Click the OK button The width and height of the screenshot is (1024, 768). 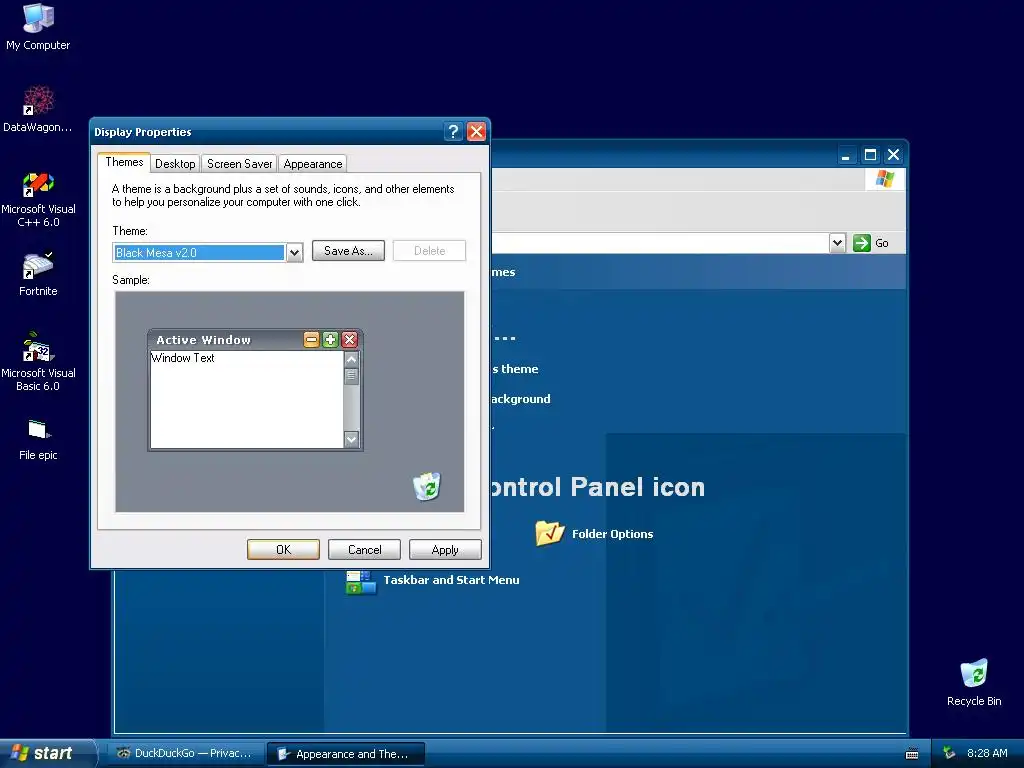pyautogui.click(x=283, y=550)
